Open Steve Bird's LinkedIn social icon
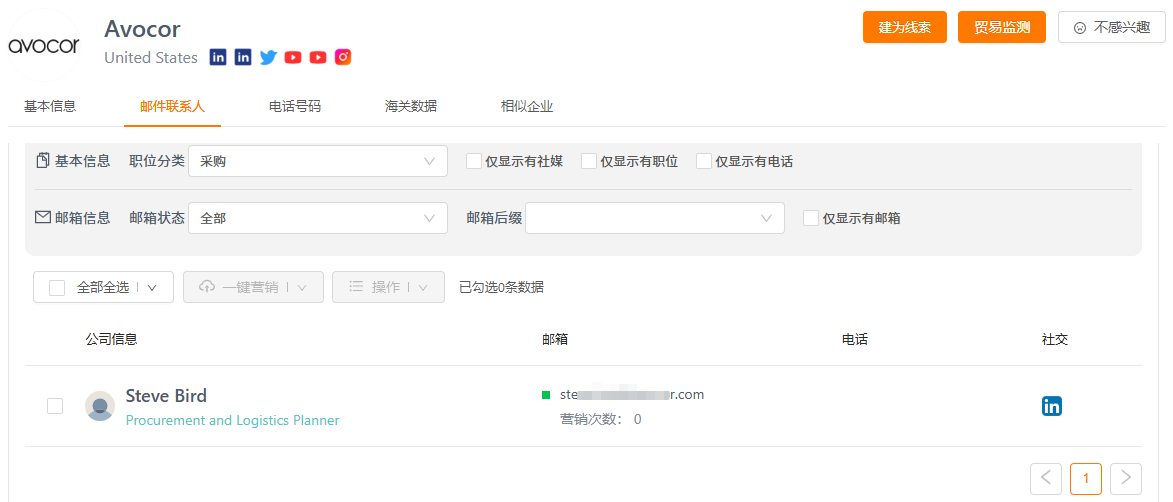Viewport: 1173px width, 502px height. [x=1052, y=406]
